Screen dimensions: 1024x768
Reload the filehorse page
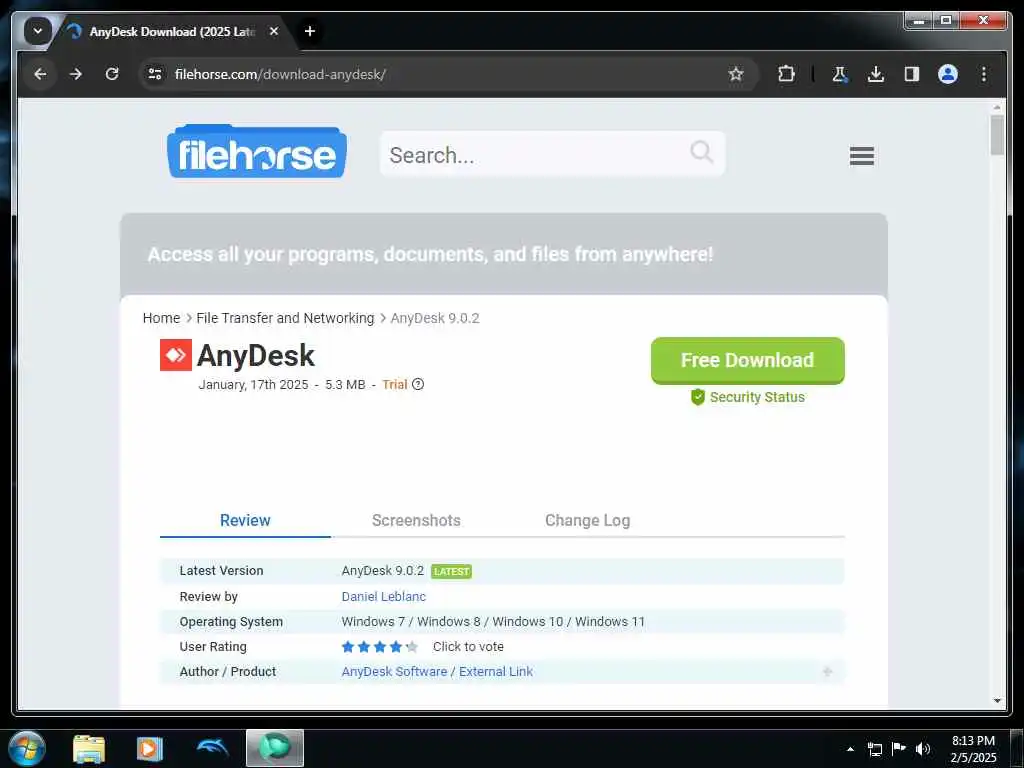coord(112,74)
